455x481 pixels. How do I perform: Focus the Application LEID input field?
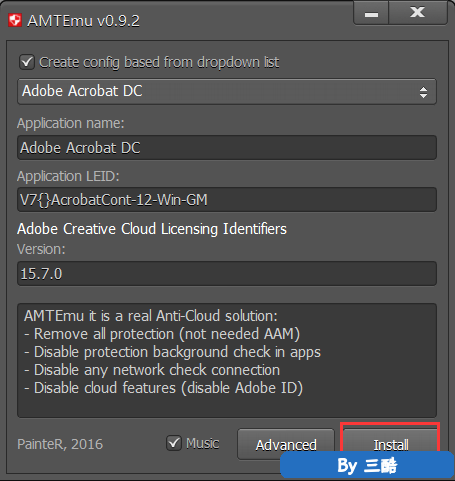[227, 200]
